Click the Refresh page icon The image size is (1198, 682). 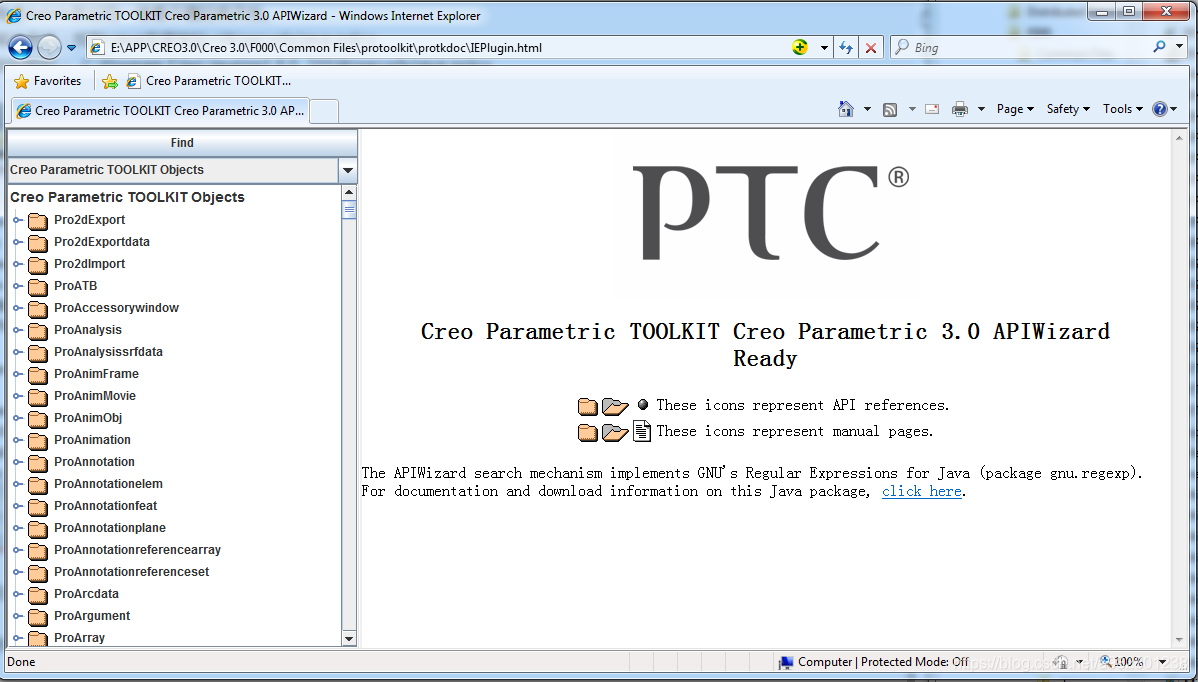point(846,47)
